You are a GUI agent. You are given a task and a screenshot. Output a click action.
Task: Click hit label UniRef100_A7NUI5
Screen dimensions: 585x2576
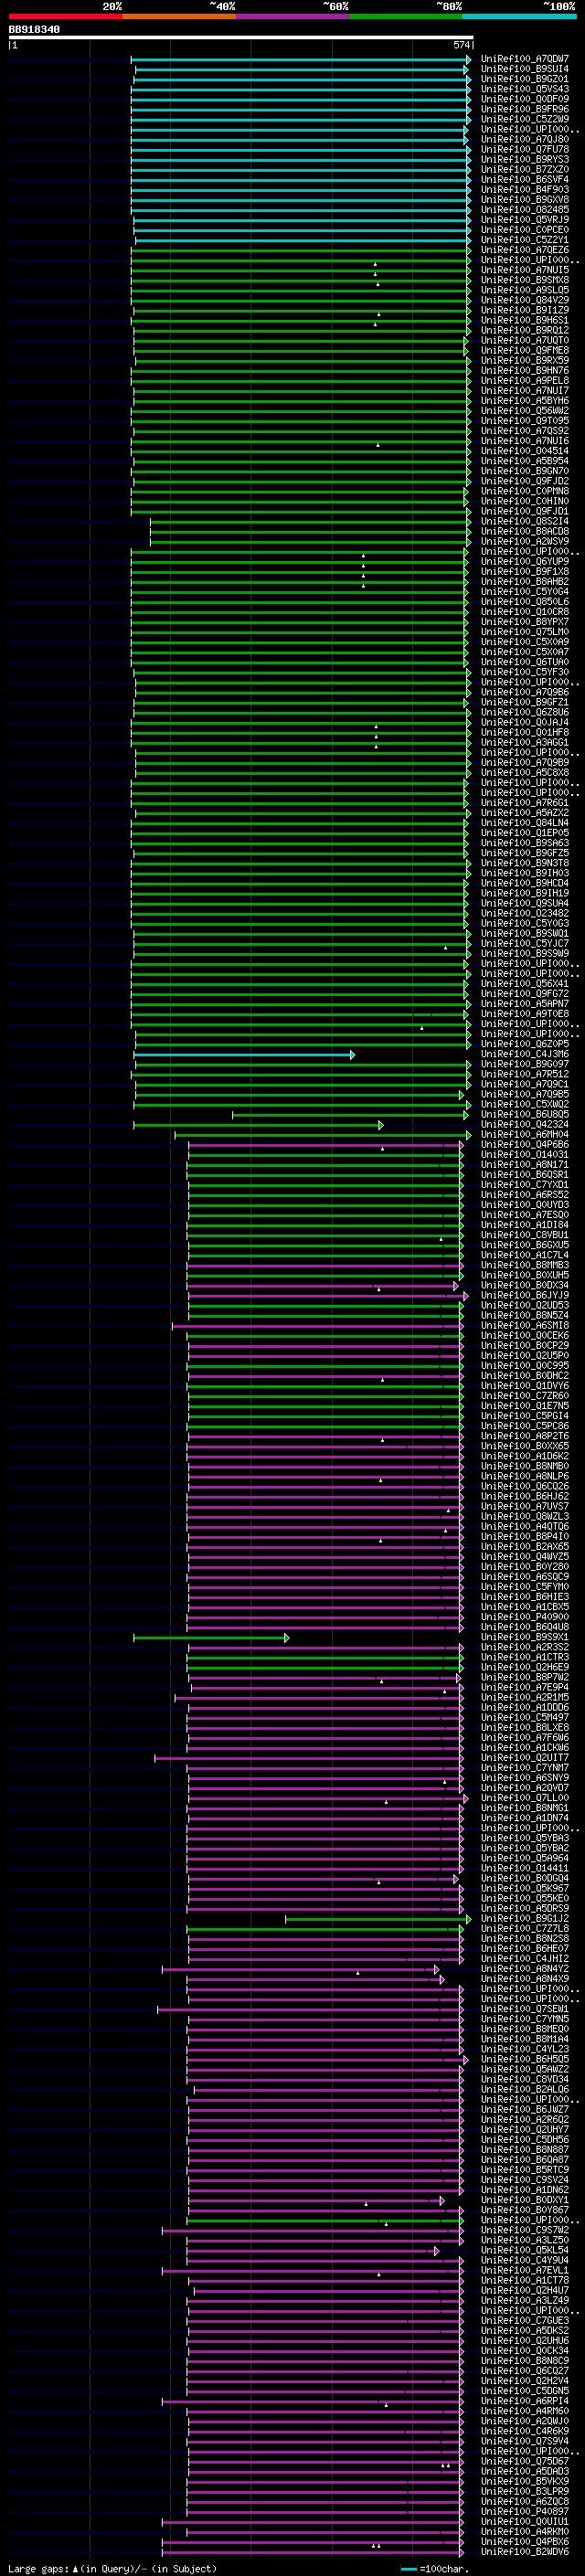(525, 270)
